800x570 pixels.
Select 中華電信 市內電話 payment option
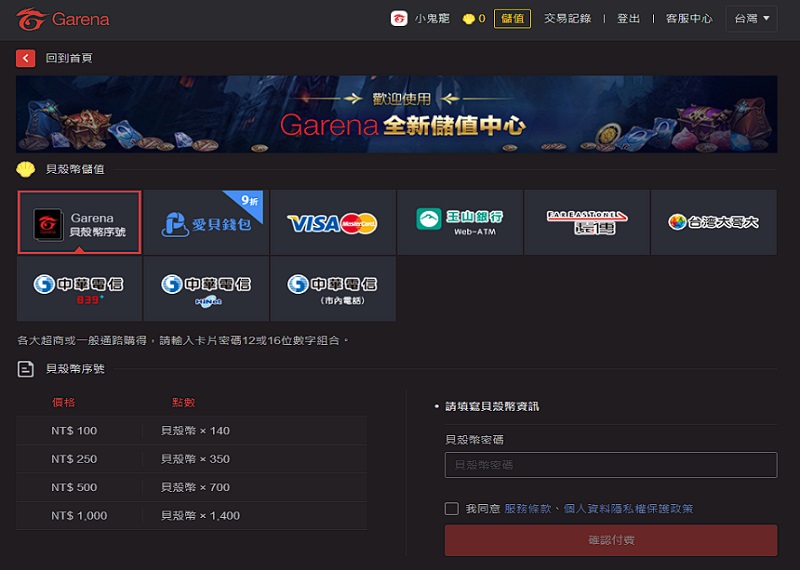pyautogui.click(x=332, y=289)
